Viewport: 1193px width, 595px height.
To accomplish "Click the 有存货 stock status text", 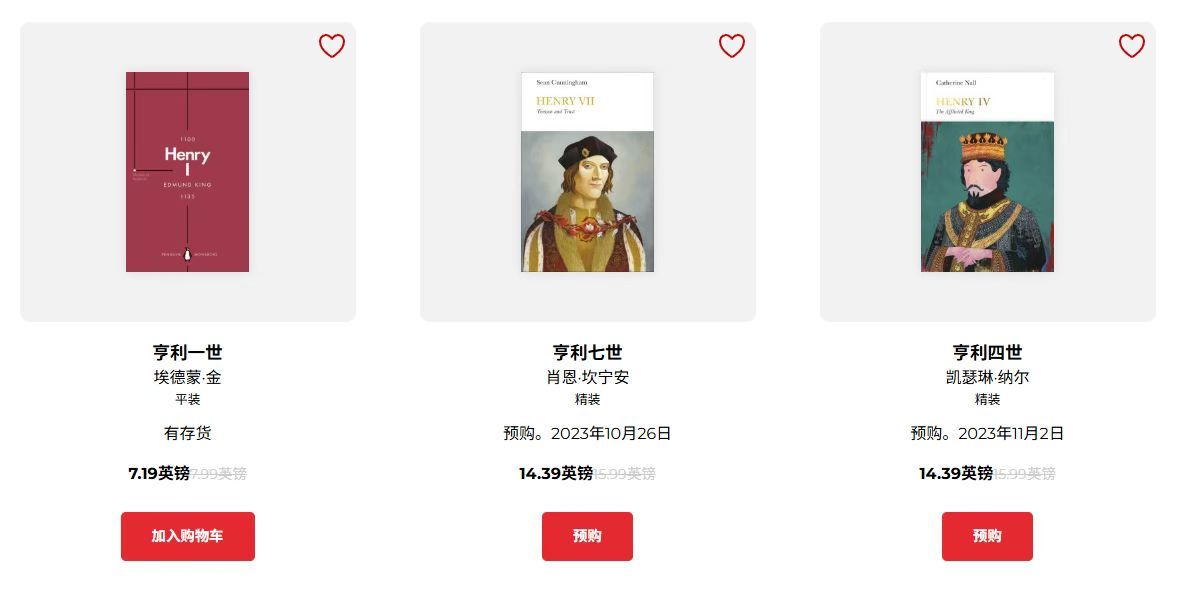I will click(188, 434).
